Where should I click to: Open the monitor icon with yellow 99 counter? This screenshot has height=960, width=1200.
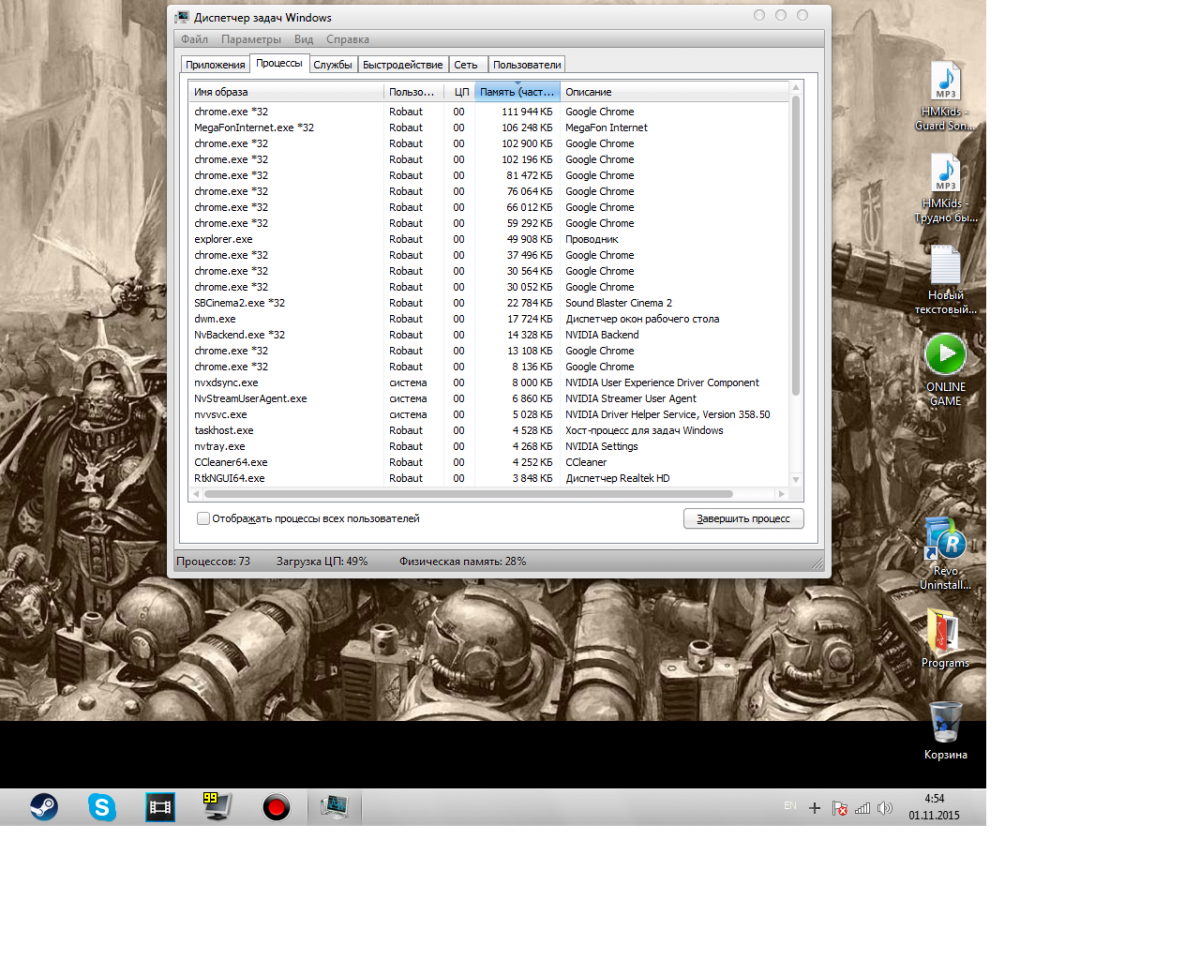[x=217, y=806]
